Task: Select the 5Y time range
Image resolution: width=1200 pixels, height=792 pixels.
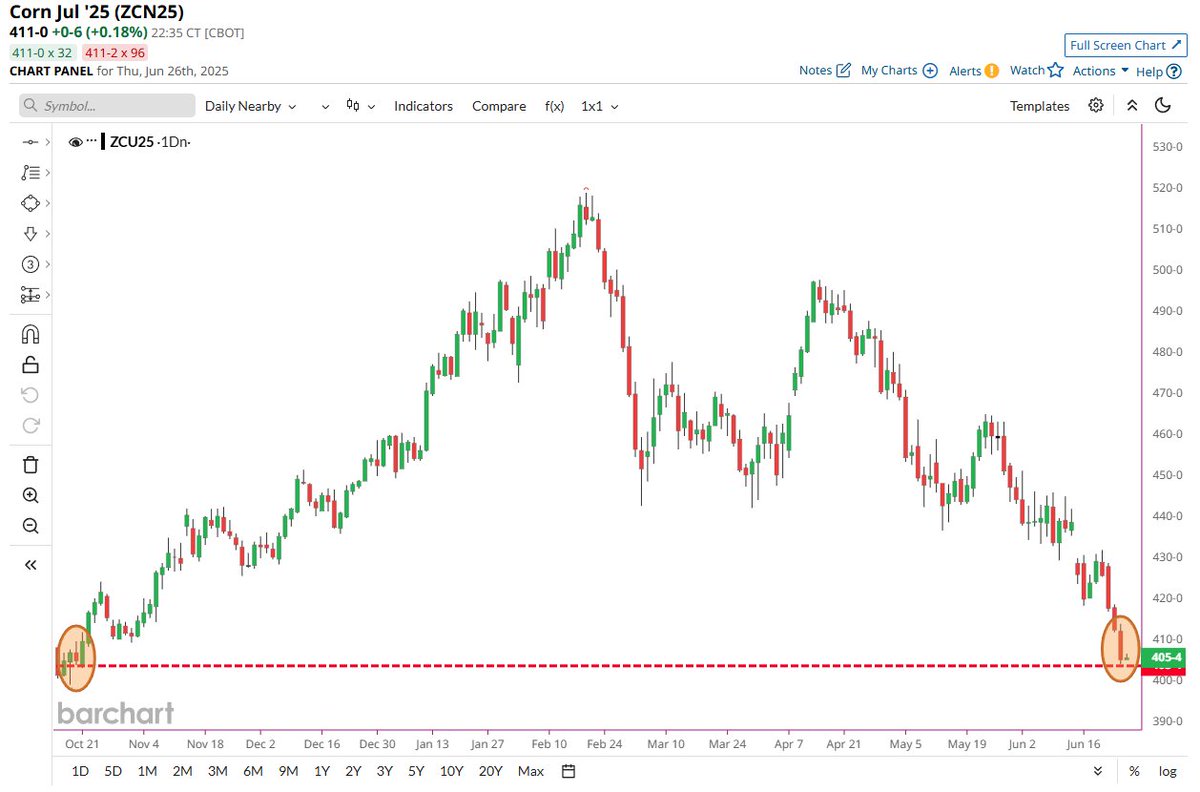Action: (x=415, y=771)
